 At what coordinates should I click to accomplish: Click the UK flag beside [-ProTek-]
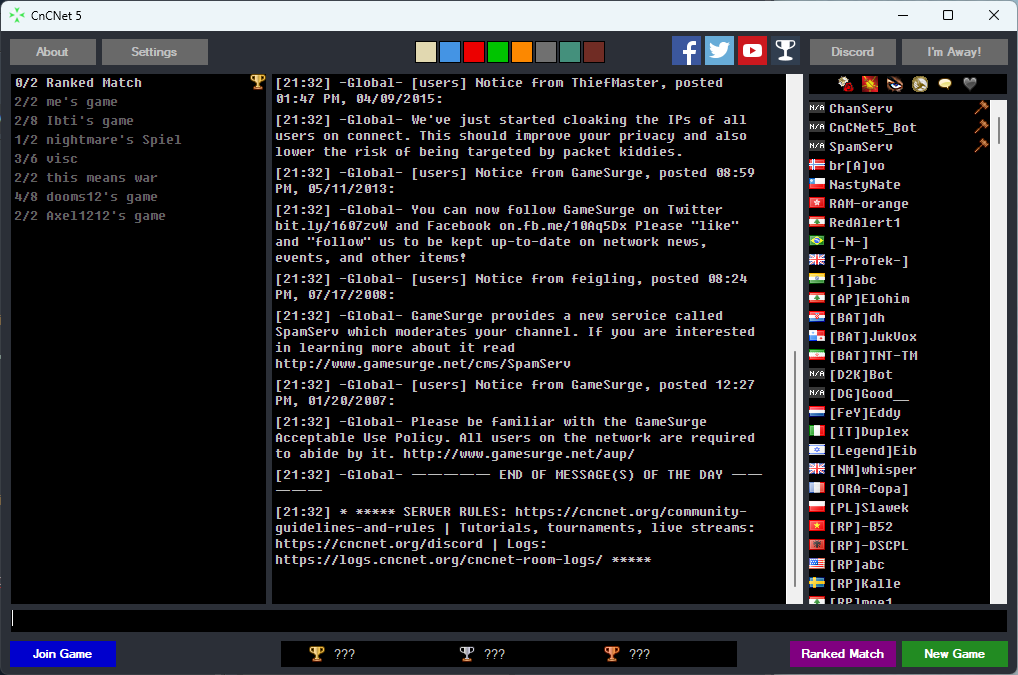(817, 260)
